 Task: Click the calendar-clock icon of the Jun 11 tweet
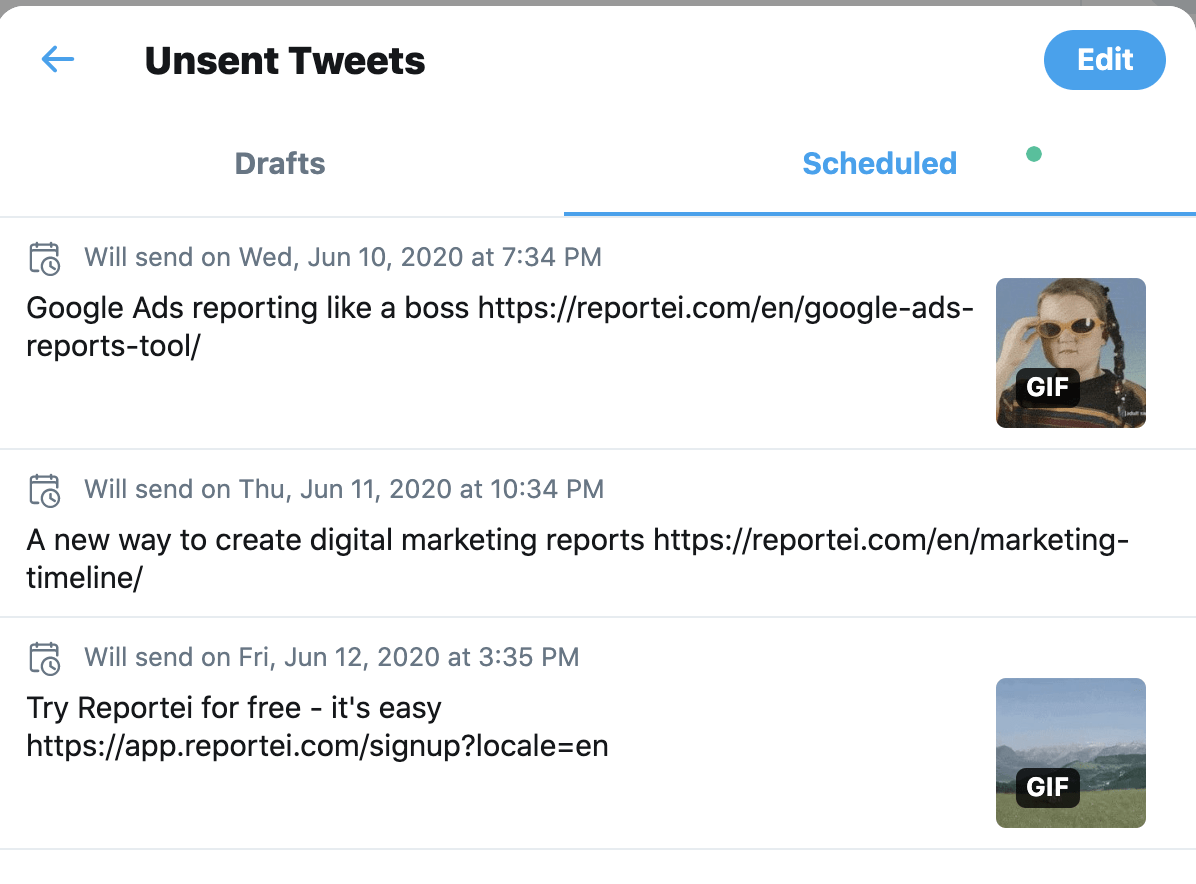click(45, 490)
